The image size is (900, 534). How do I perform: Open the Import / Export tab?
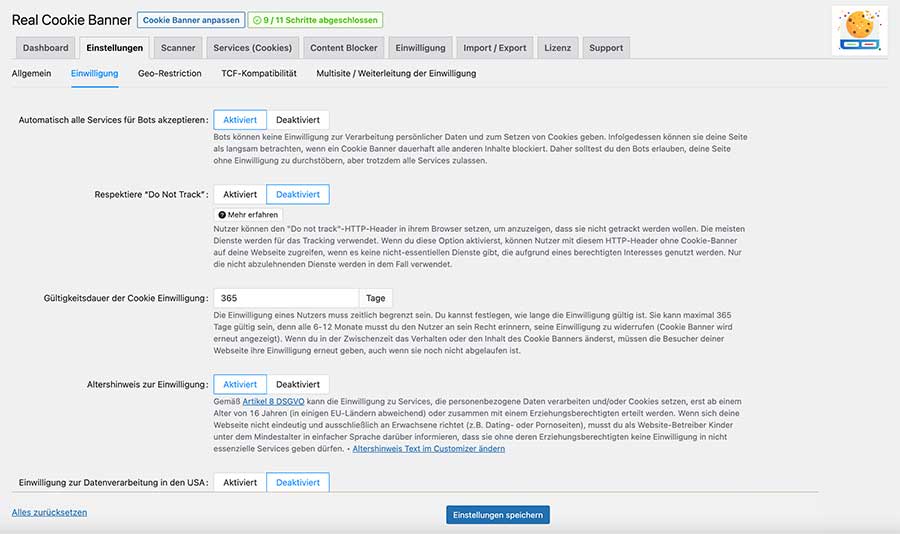(x=494, y=47)
